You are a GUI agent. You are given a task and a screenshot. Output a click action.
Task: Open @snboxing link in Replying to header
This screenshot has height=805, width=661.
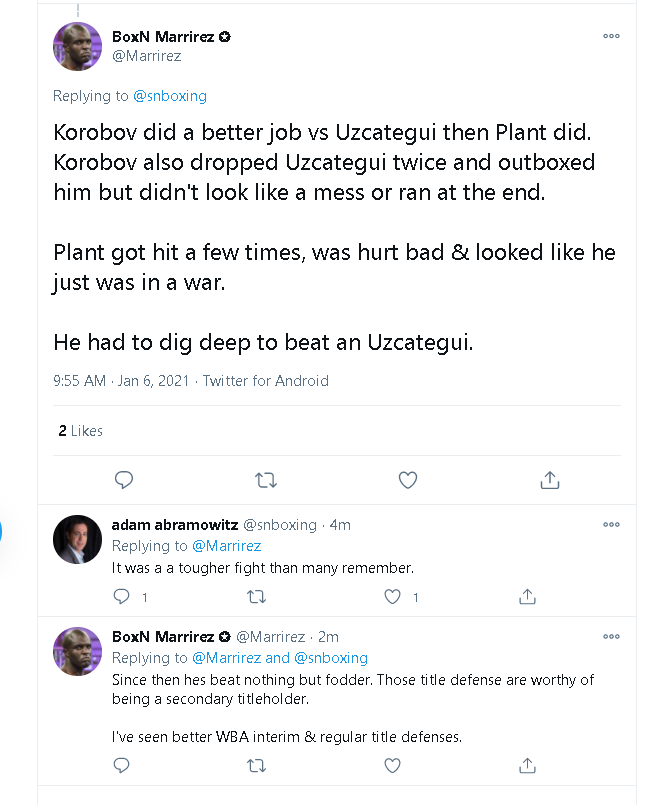coord(168,96)
